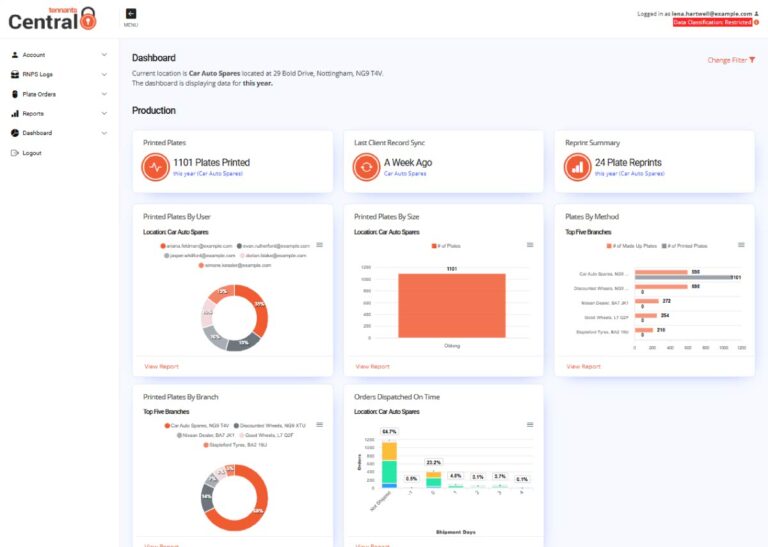Click the '24 Plate Reprints' text

tap(628, 163)
